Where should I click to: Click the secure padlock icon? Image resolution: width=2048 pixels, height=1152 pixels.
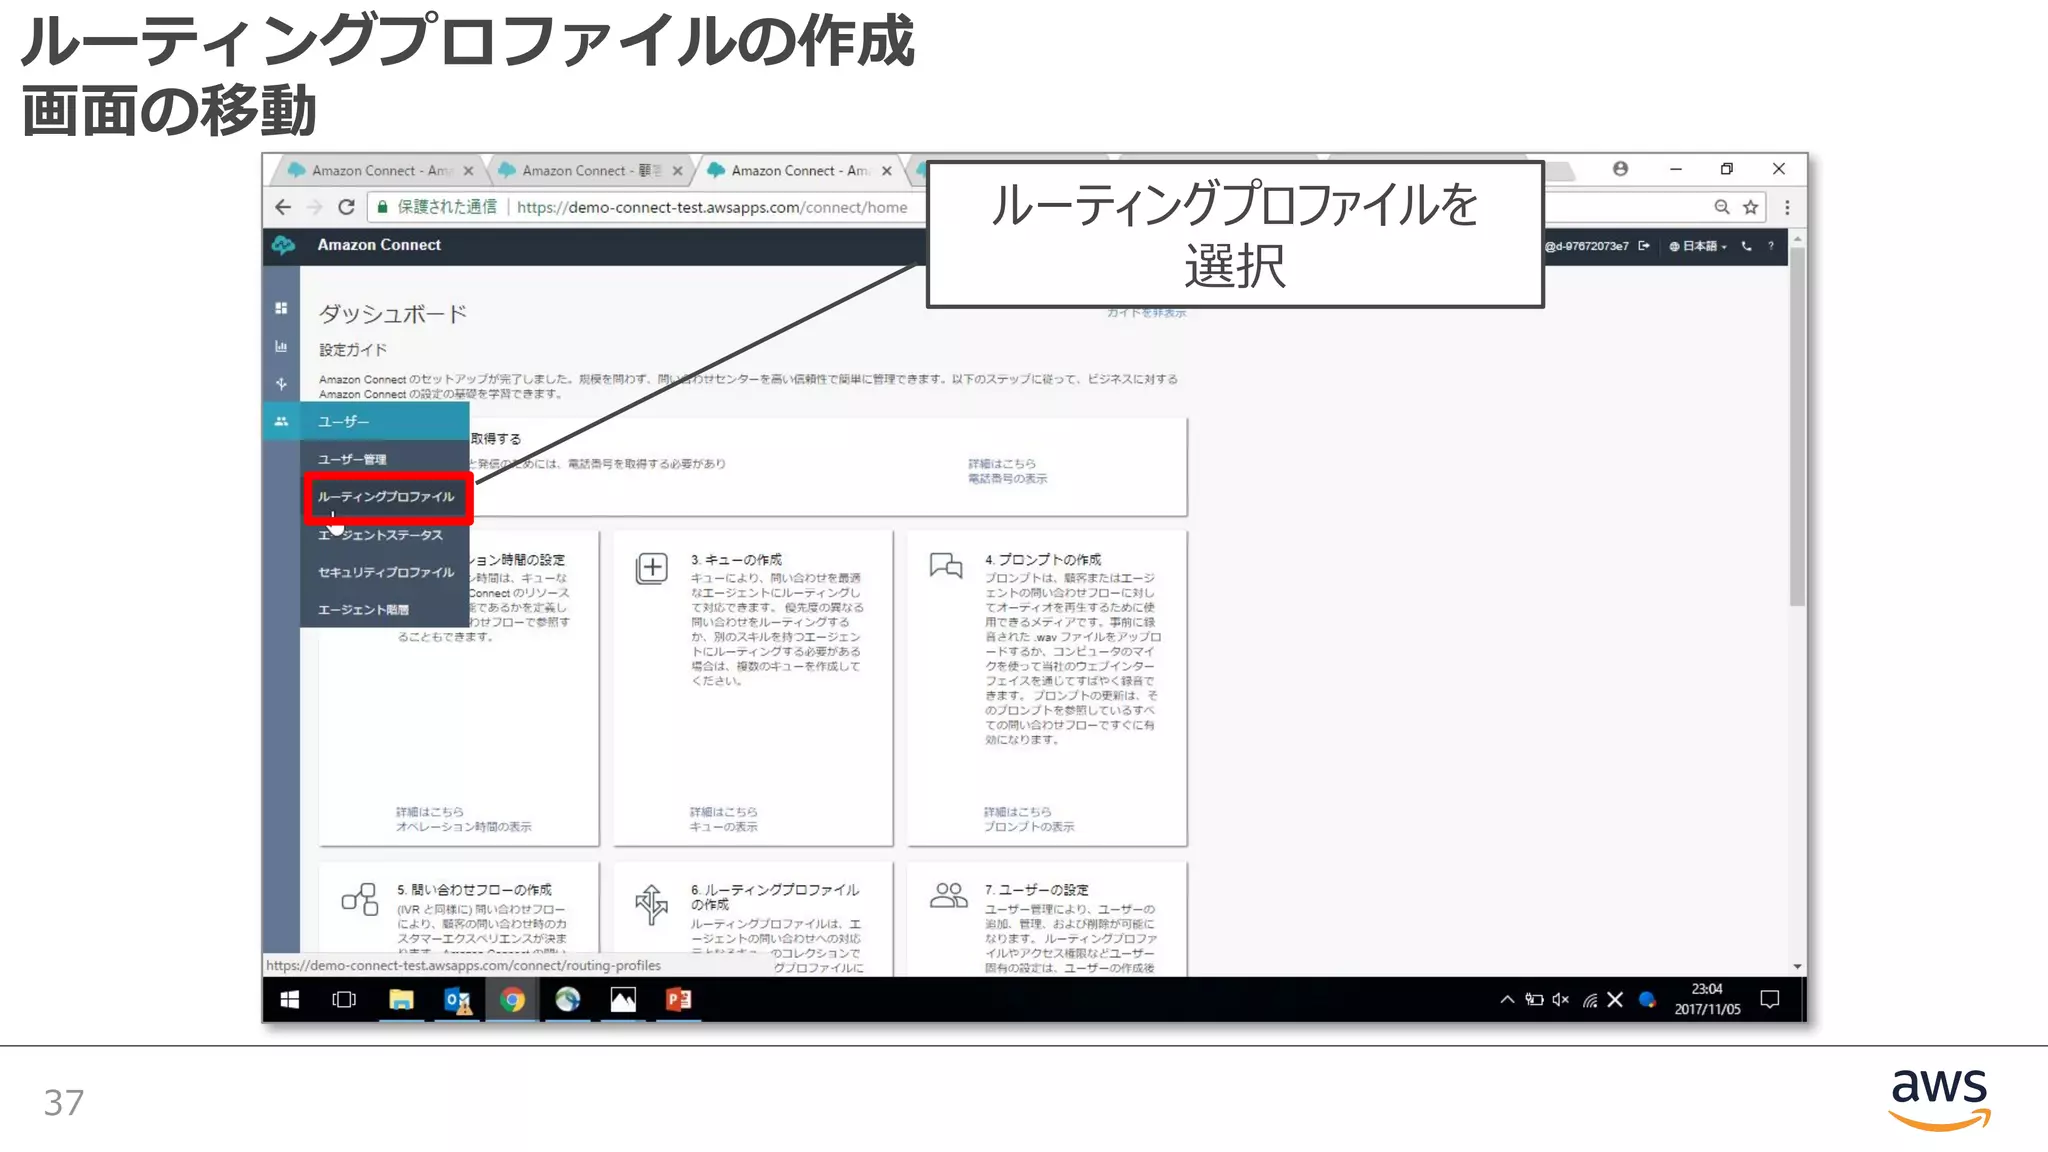point(382,207)
